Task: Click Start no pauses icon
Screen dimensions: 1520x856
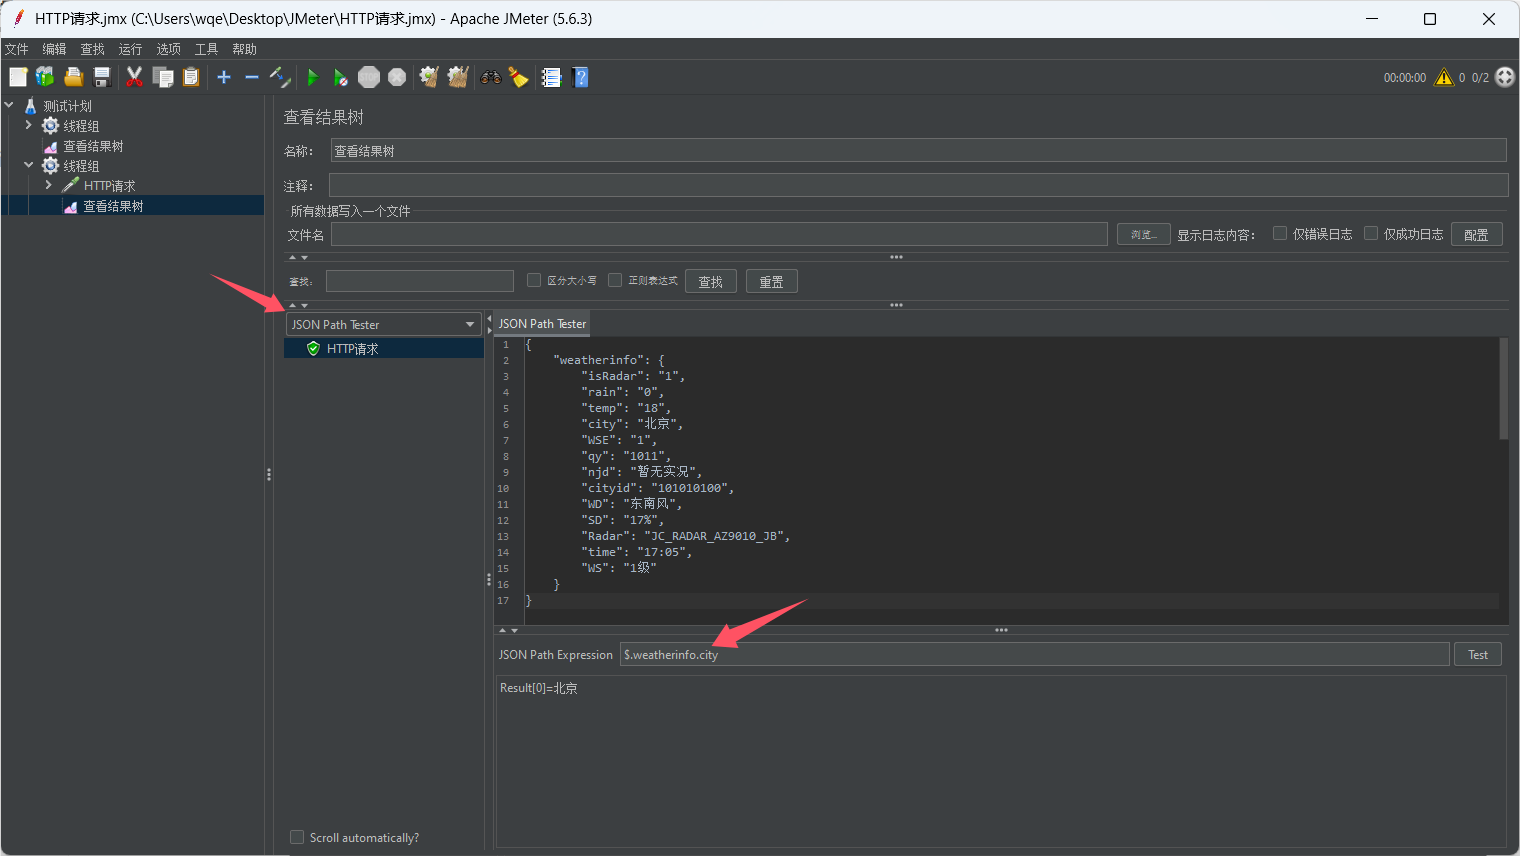Action: (340, 77)
